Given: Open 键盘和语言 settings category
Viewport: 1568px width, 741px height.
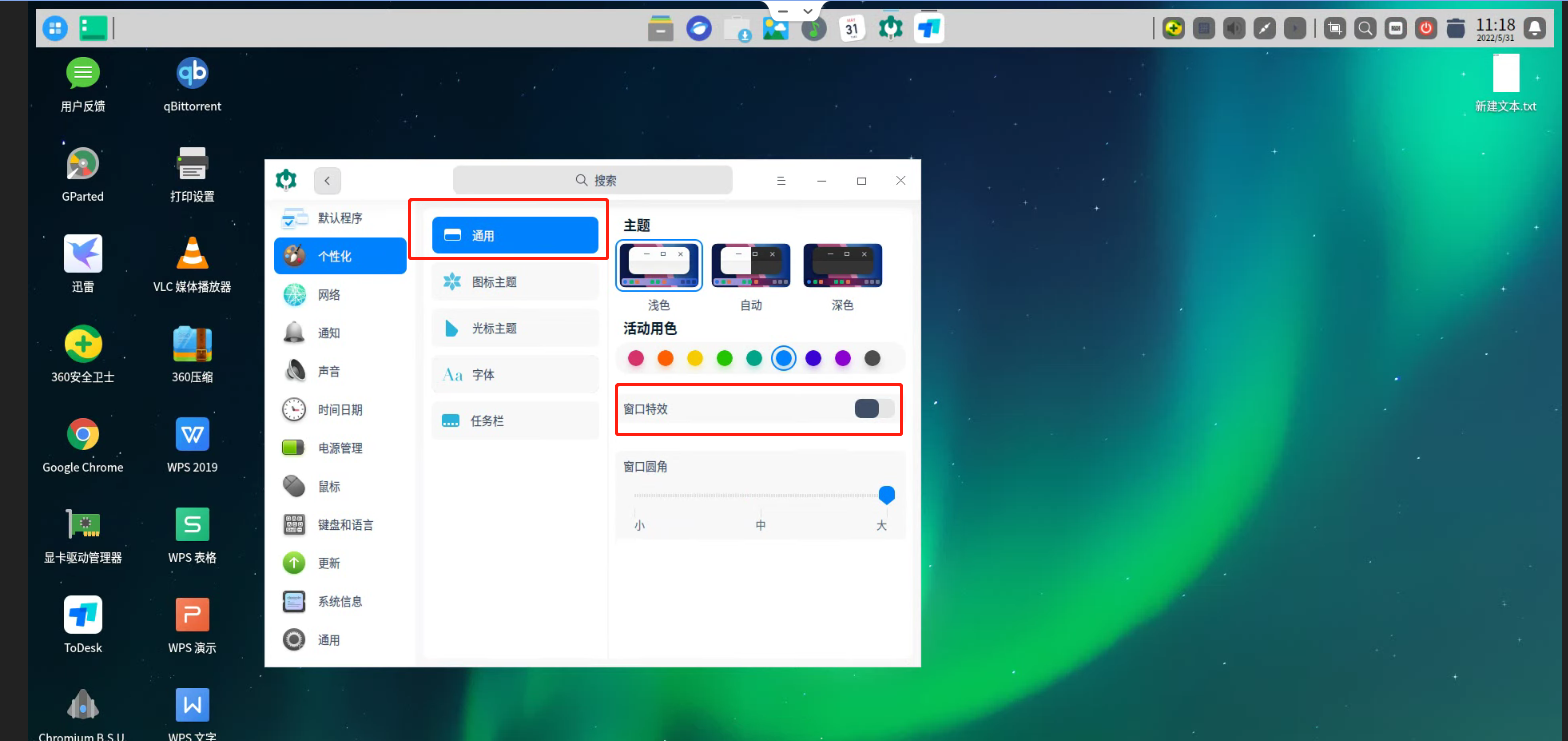Looking at the screenshot, I should point(340,525).
